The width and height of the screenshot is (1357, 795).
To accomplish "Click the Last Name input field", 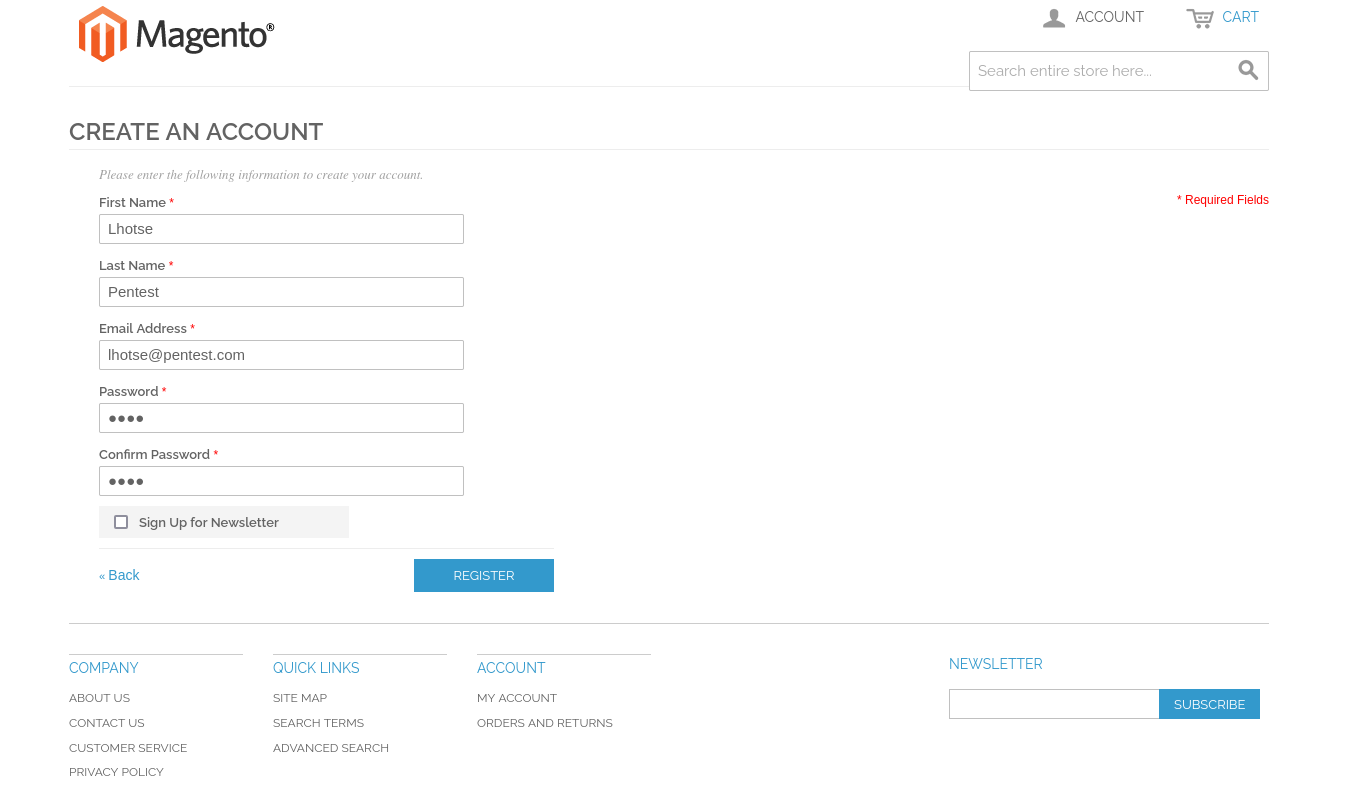I will tap(281, 292).
